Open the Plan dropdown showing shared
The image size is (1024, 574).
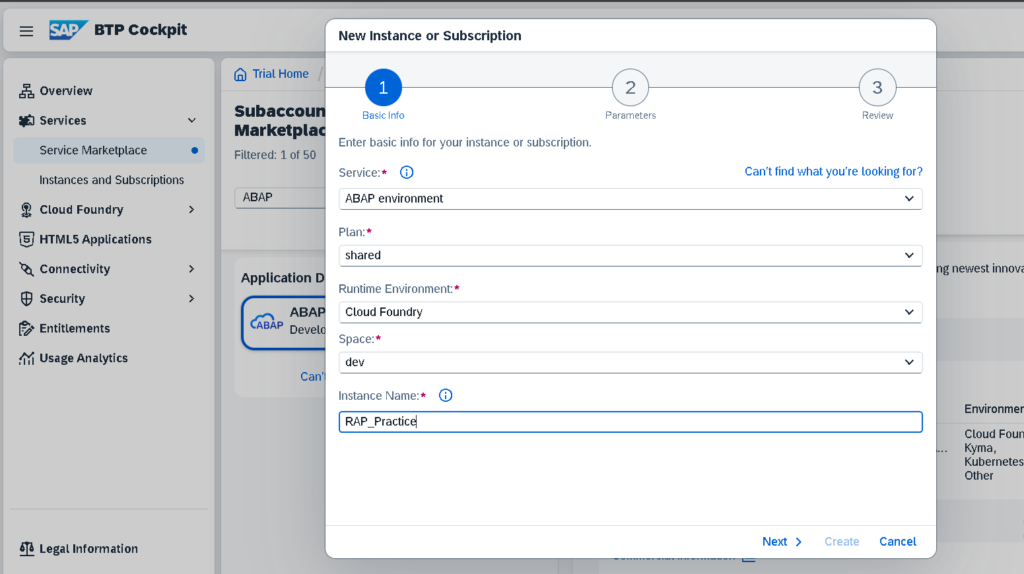[630, 255]
